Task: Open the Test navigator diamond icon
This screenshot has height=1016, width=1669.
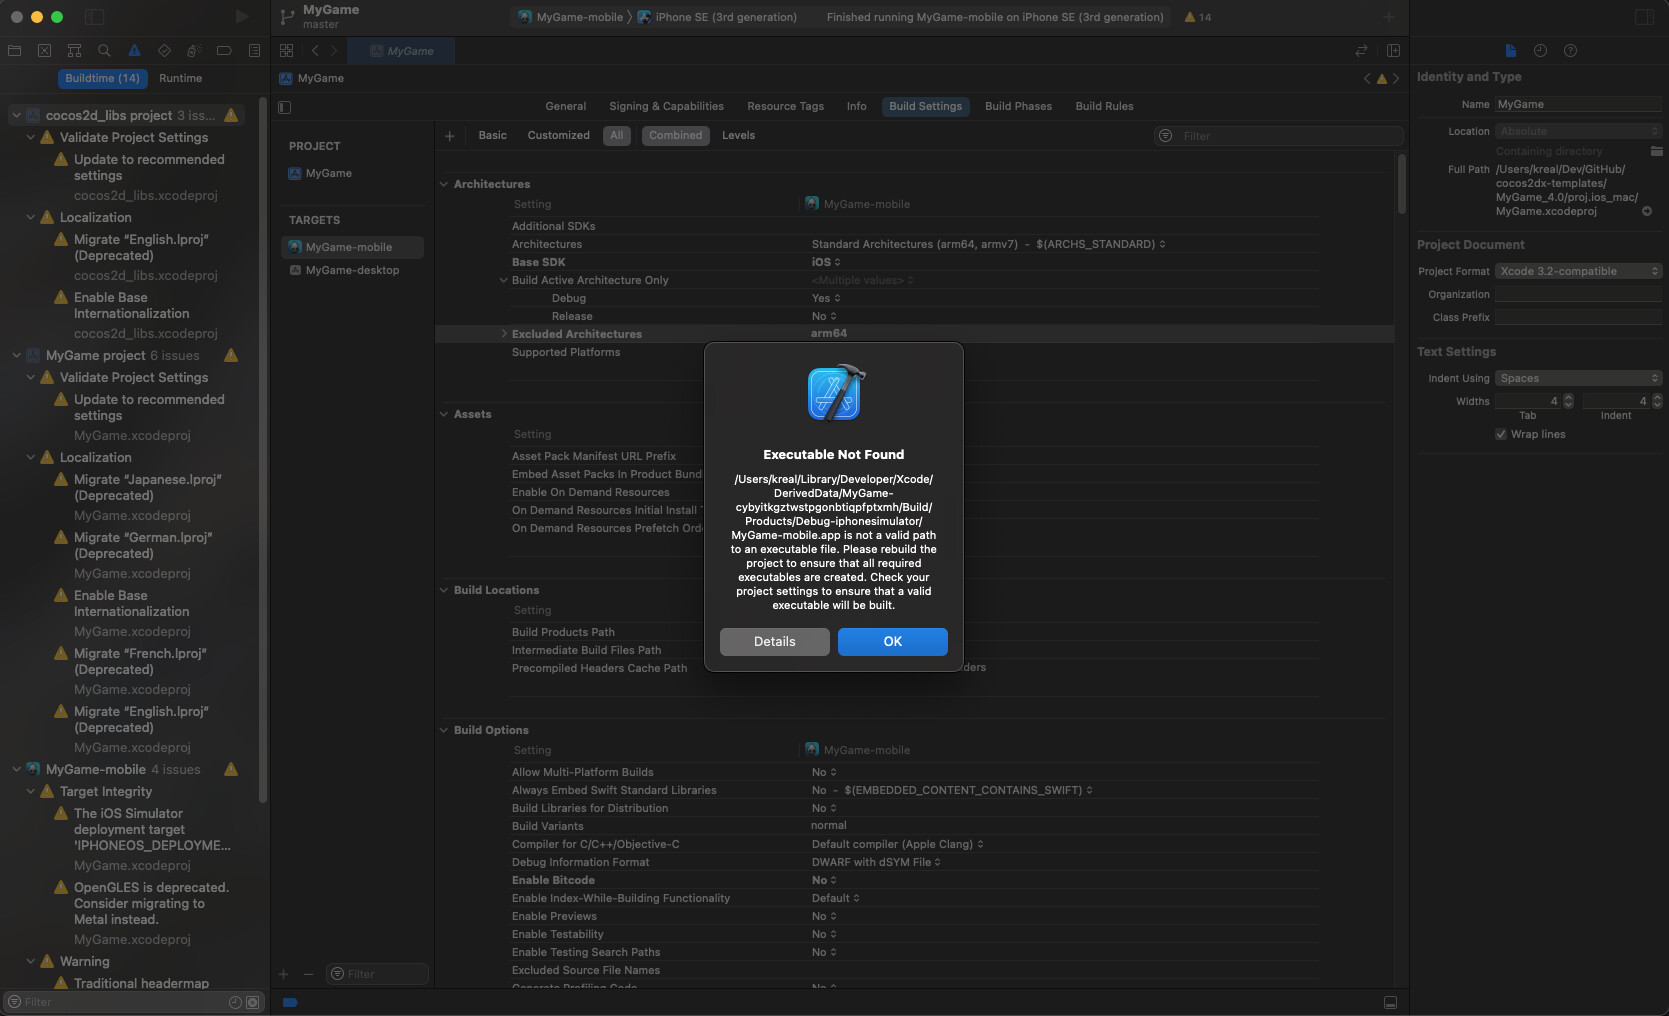Action: [x=164, y=50]
